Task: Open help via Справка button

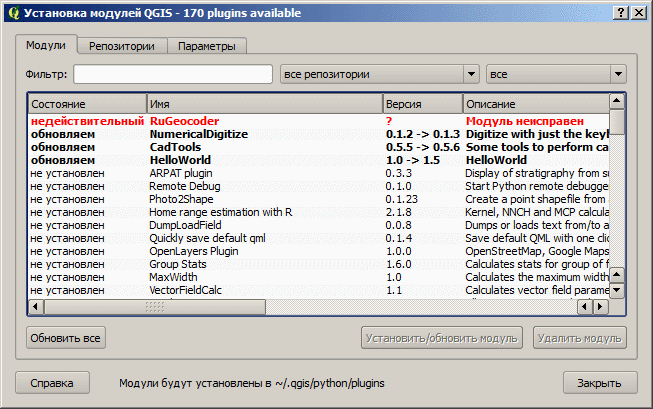Action: pyautogui.click(x=52, y=383)
